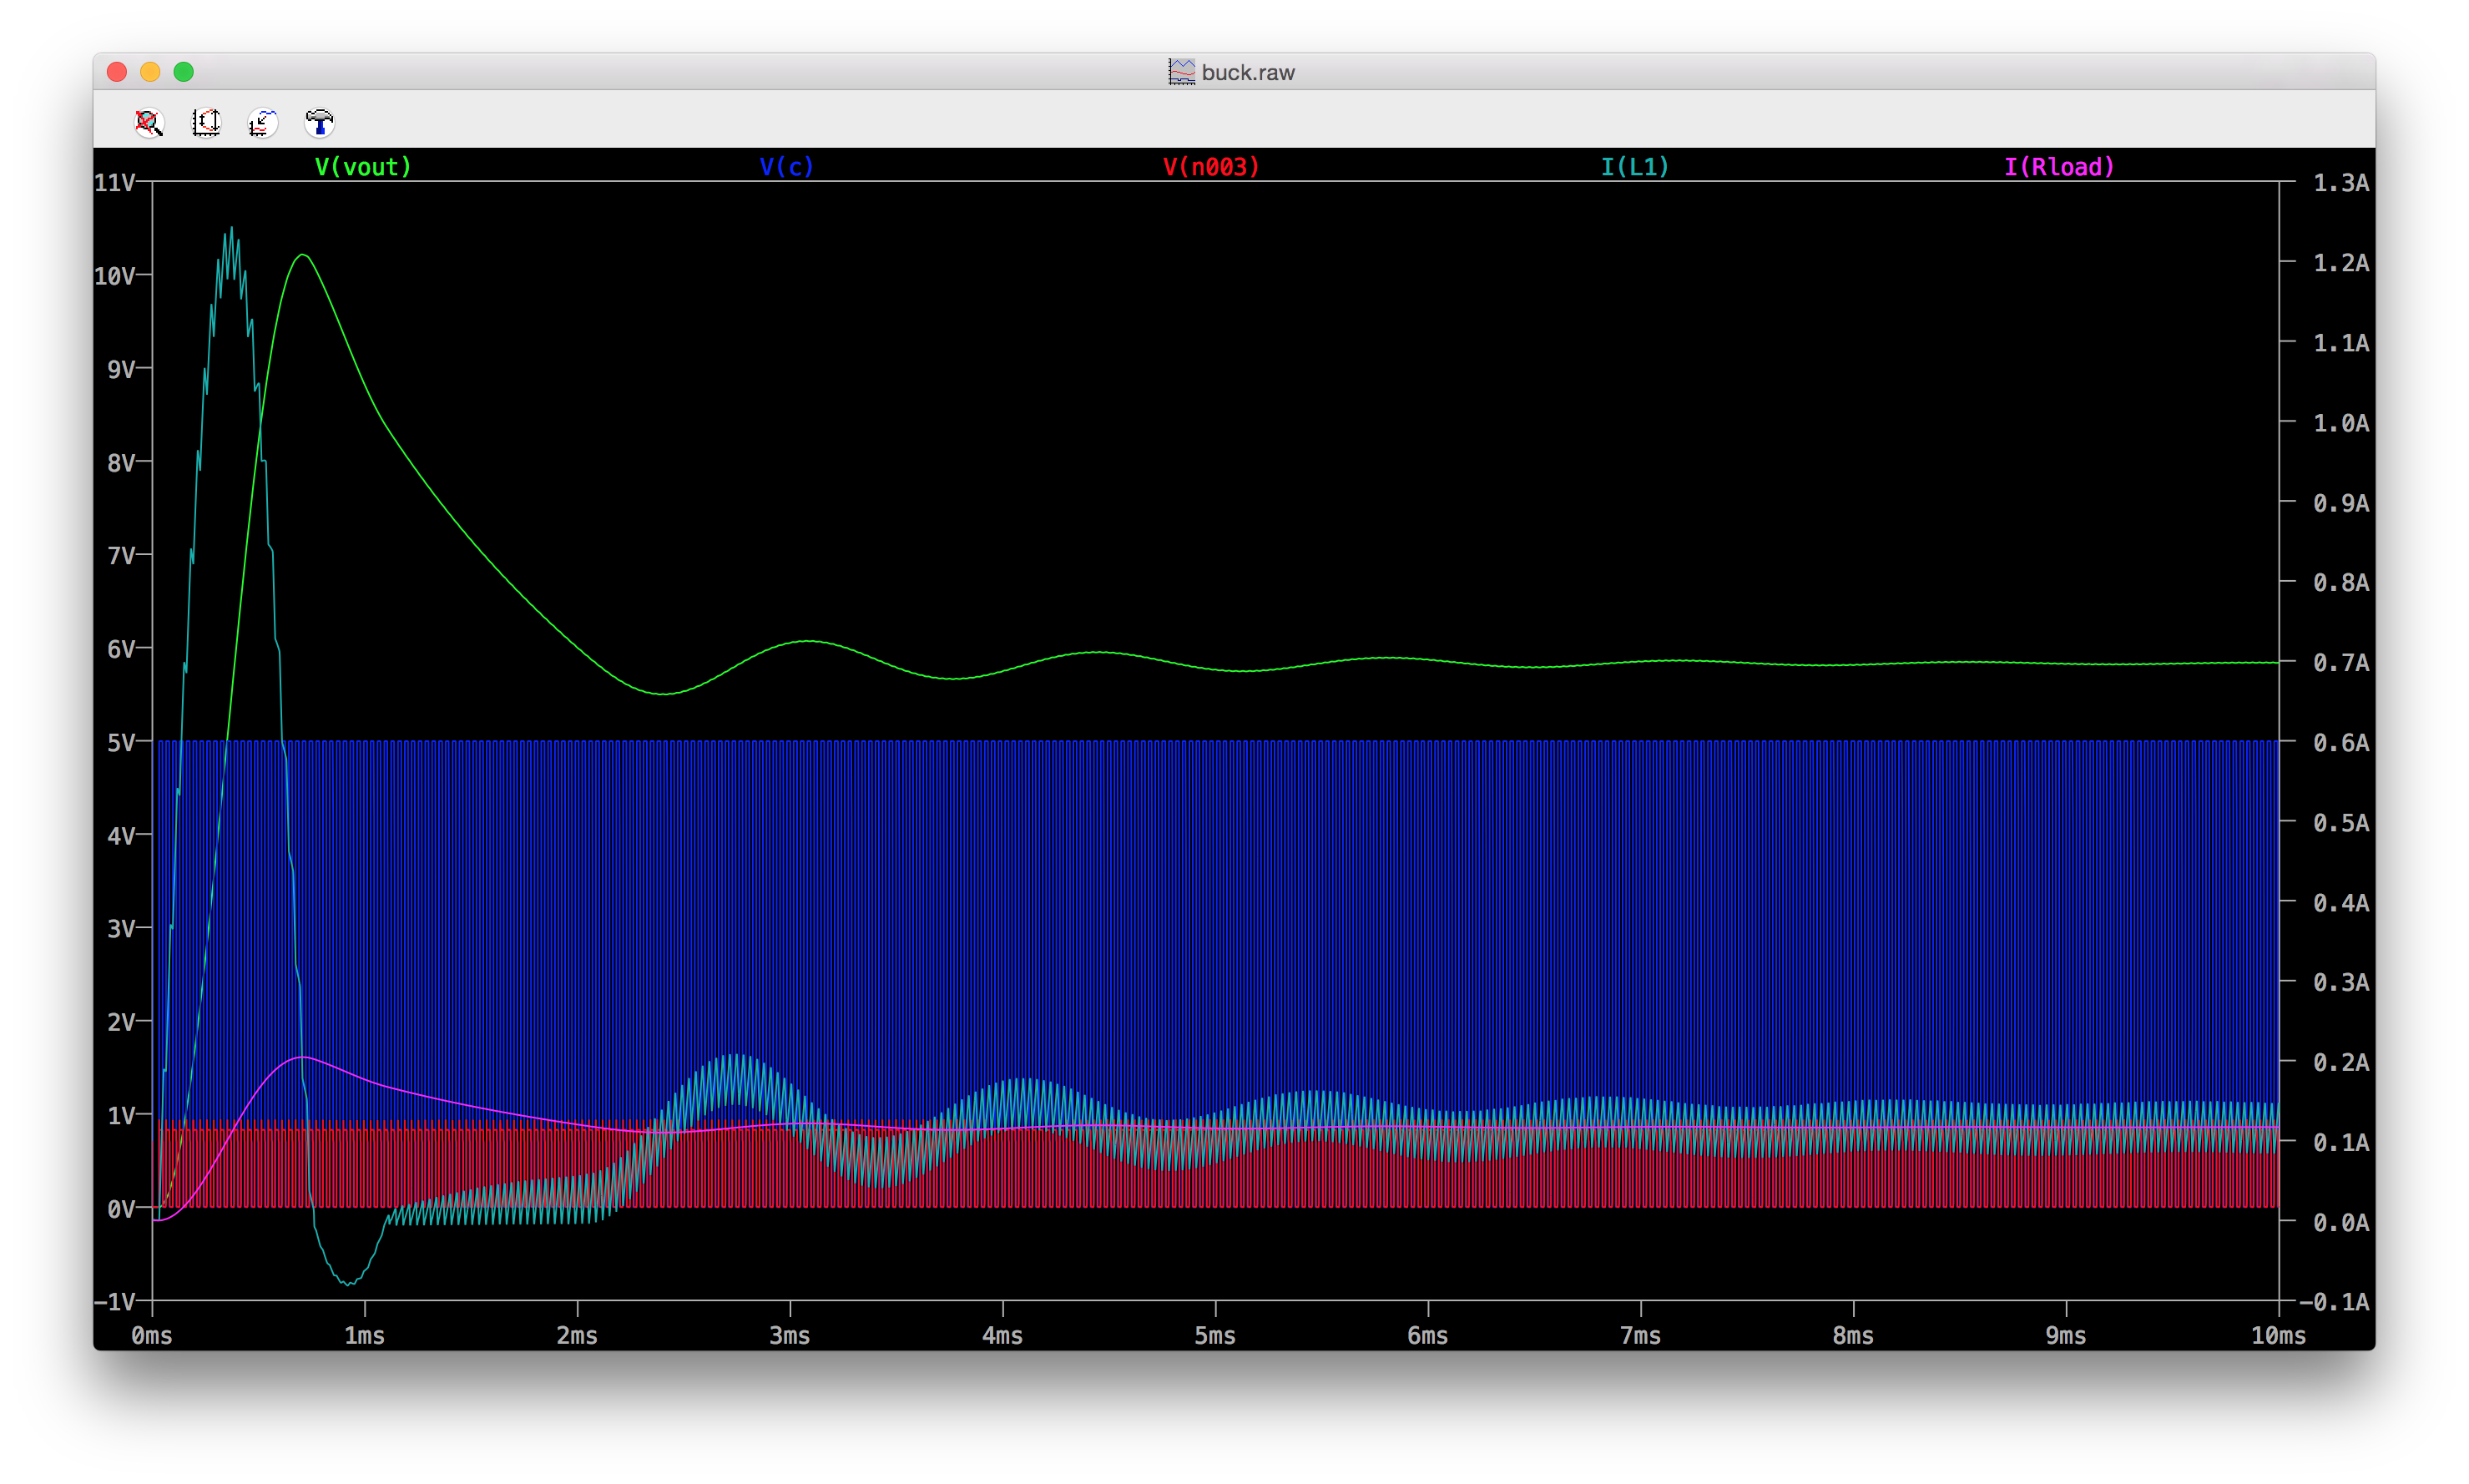Click the -0.1A right axis label
The height and width of the screenshot is (1484, 2469).
2334,1302
